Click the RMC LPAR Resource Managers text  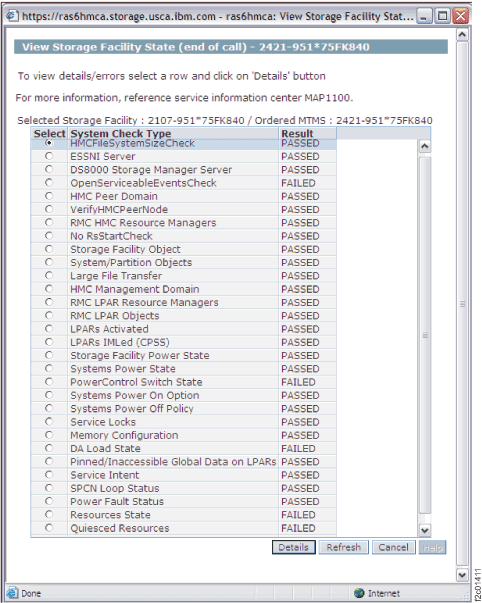coord(144,302)
